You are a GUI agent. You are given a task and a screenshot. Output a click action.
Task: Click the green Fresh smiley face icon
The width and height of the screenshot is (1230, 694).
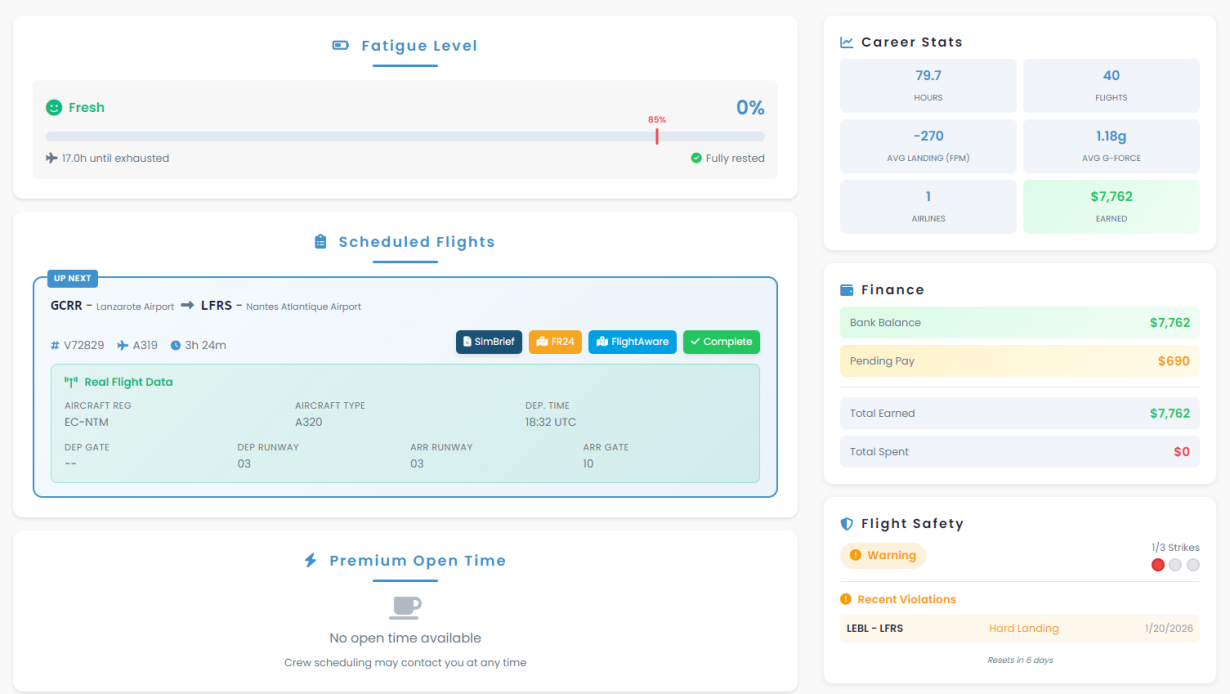54,108
